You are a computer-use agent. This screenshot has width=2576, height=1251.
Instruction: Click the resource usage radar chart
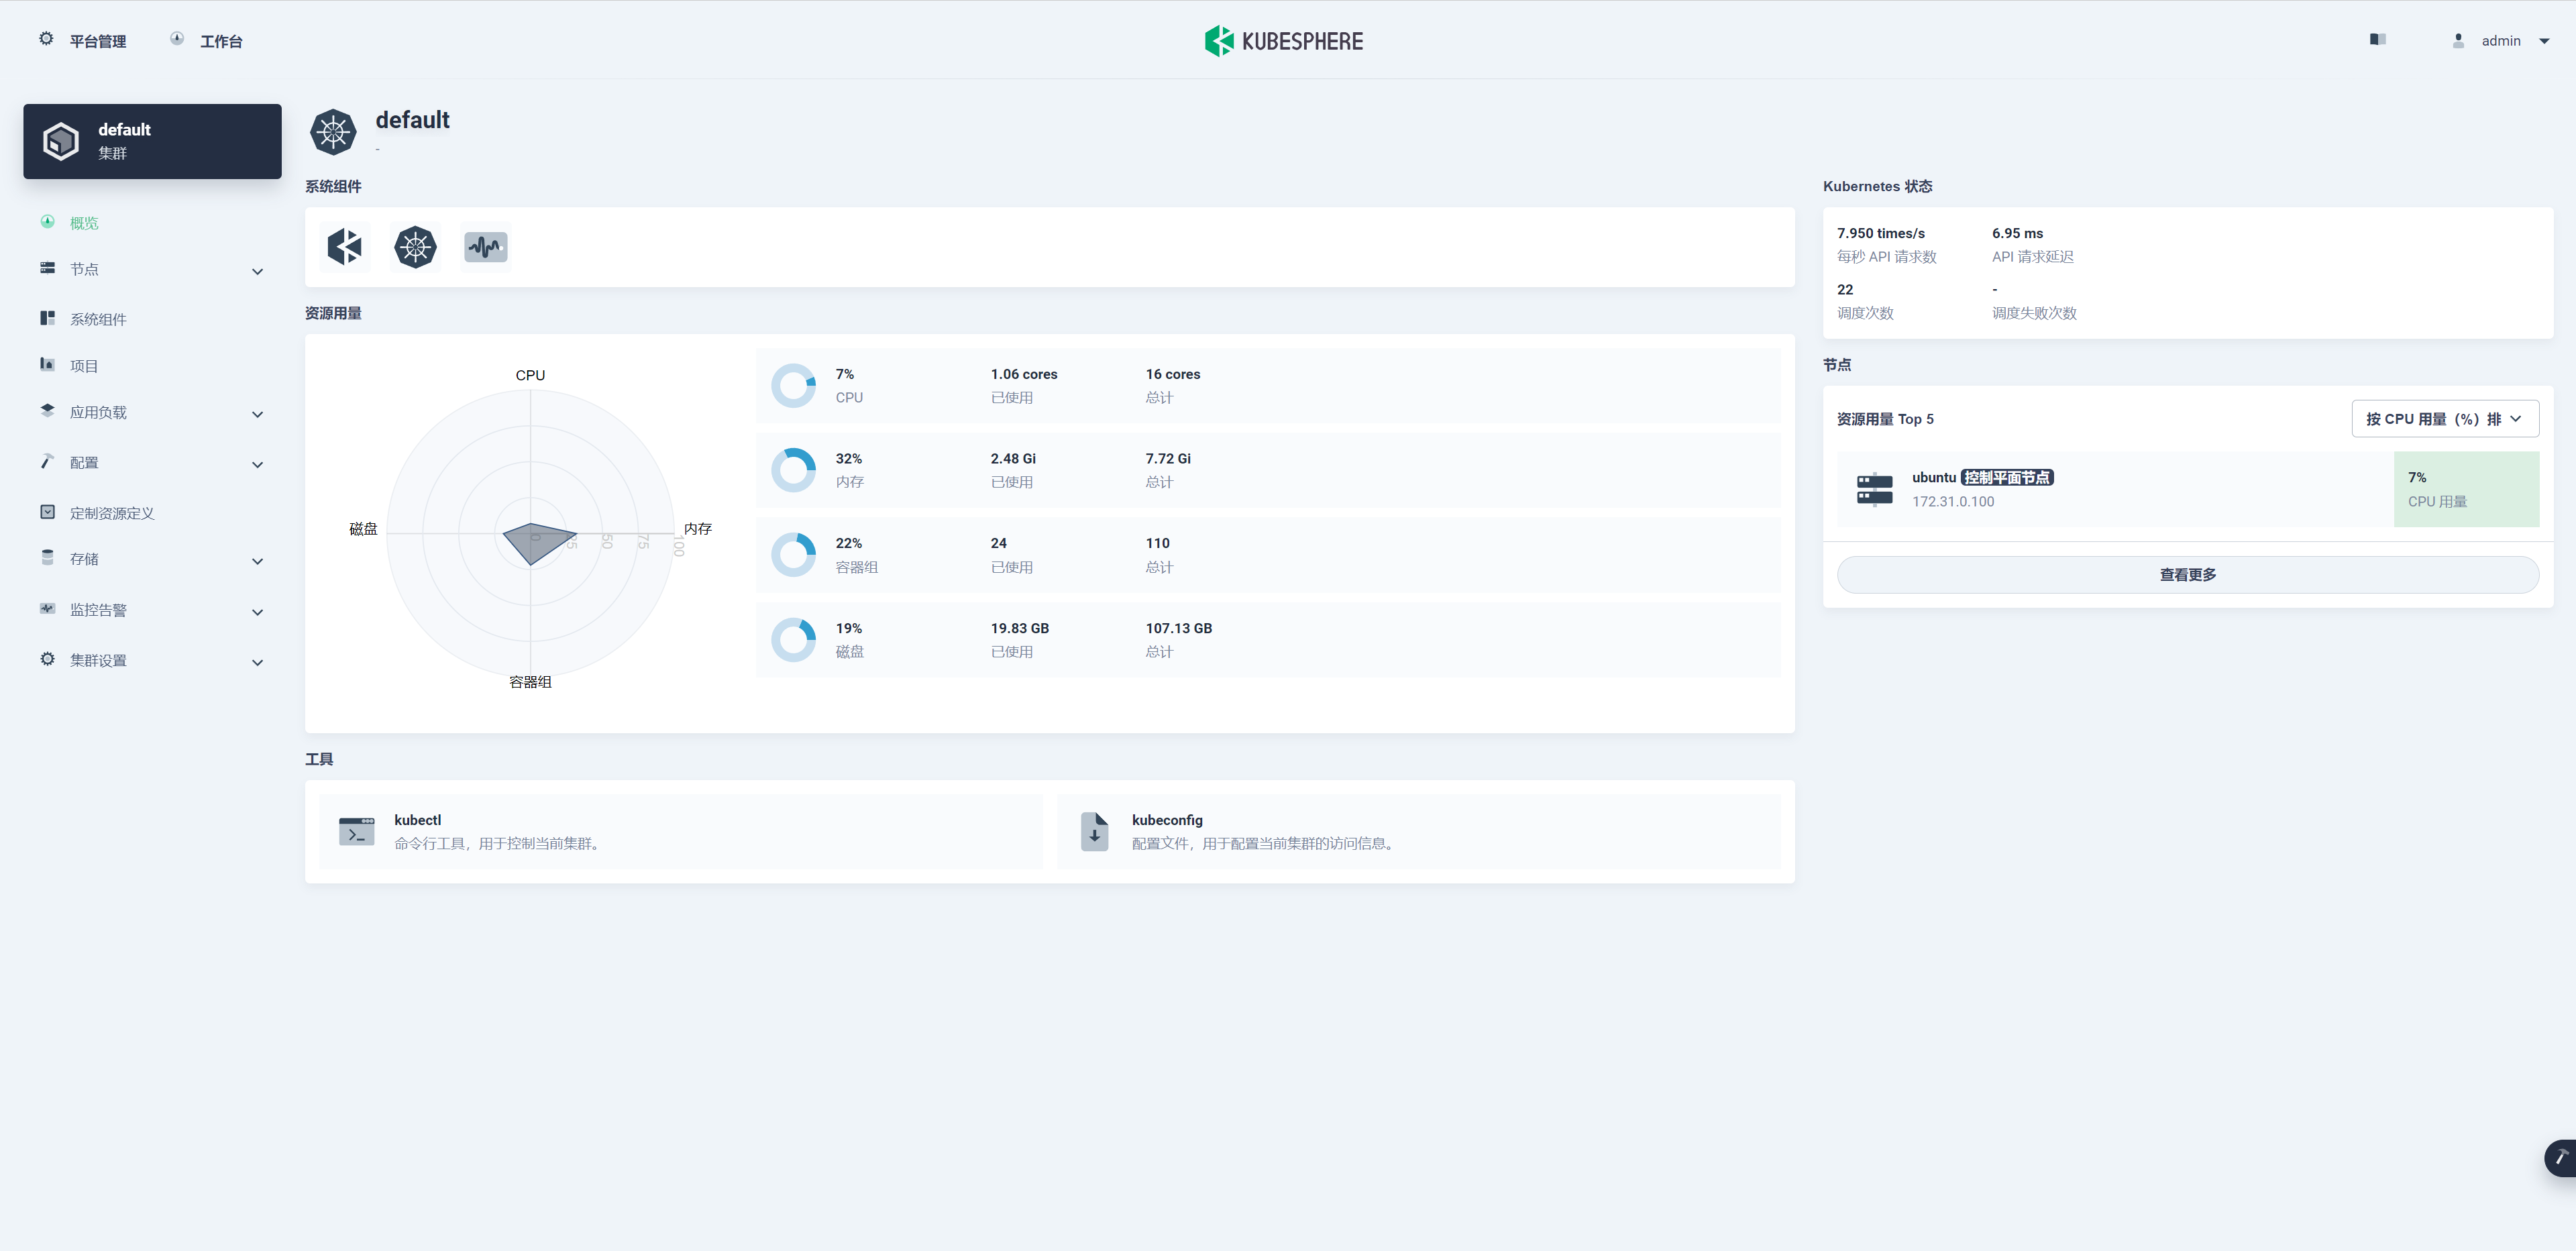point(531,533)
